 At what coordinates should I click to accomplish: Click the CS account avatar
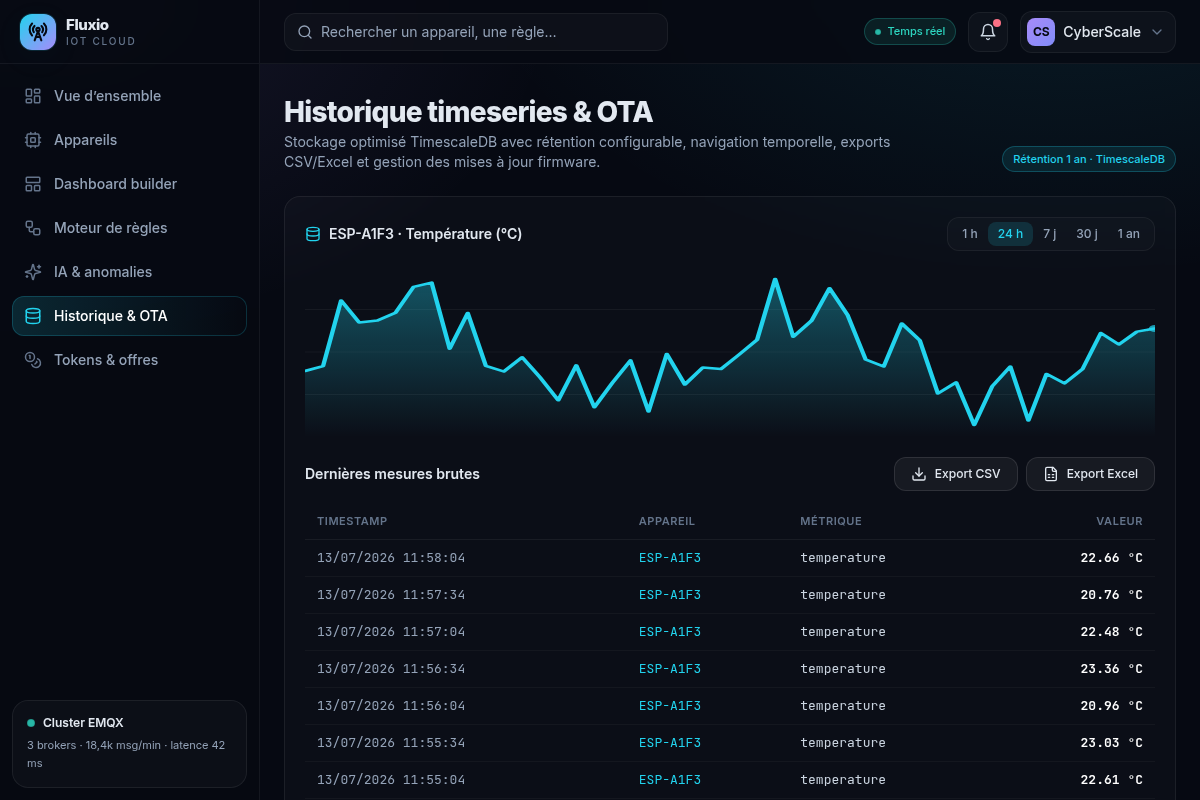pos(1041,32)
